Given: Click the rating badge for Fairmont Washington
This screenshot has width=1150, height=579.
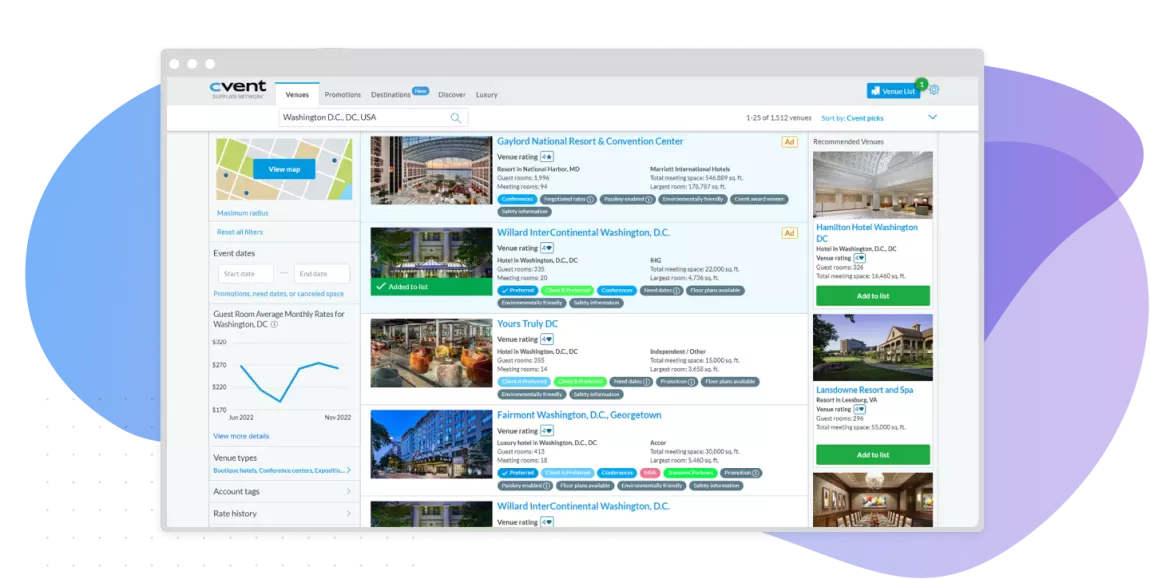Looking at the screenshot, I should [x=547, y=431].
